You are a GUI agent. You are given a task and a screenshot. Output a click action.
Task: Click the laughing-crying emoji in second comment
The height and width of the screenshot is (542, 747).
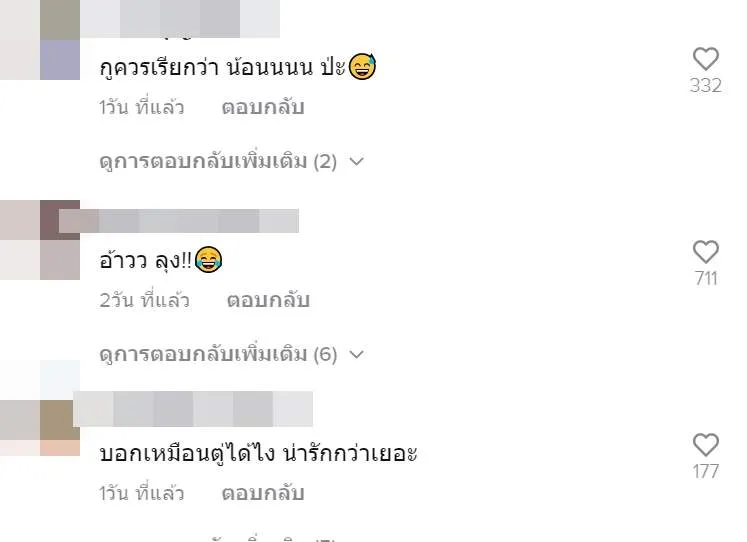click(209, 260)
